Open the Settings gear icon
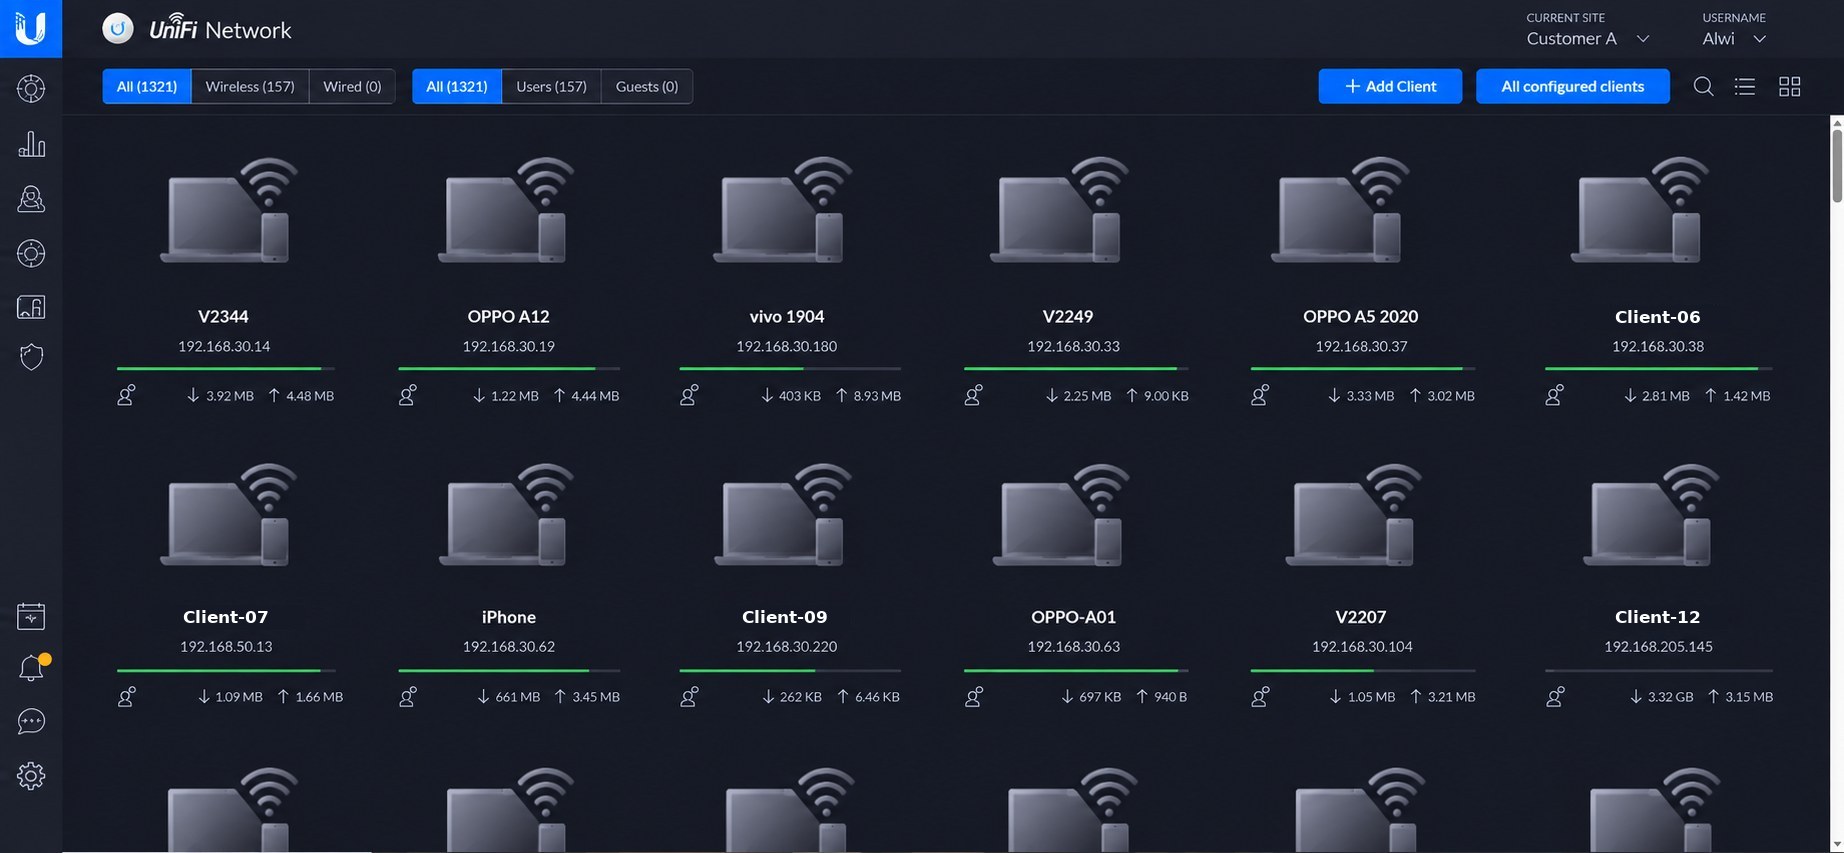1844x853 pixels. coord(31,775)
